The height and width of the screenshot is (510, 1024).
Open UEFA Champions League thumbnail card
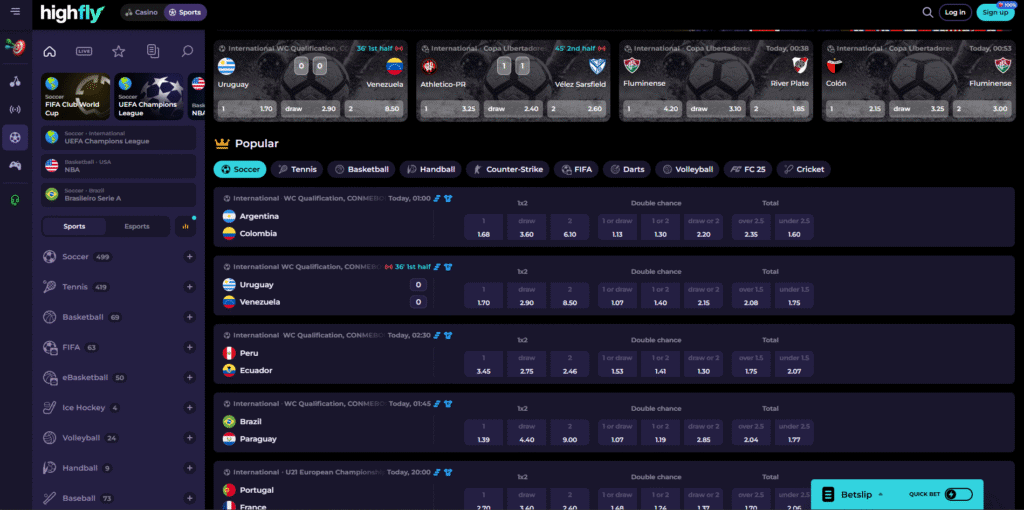[x=149, y=97]
